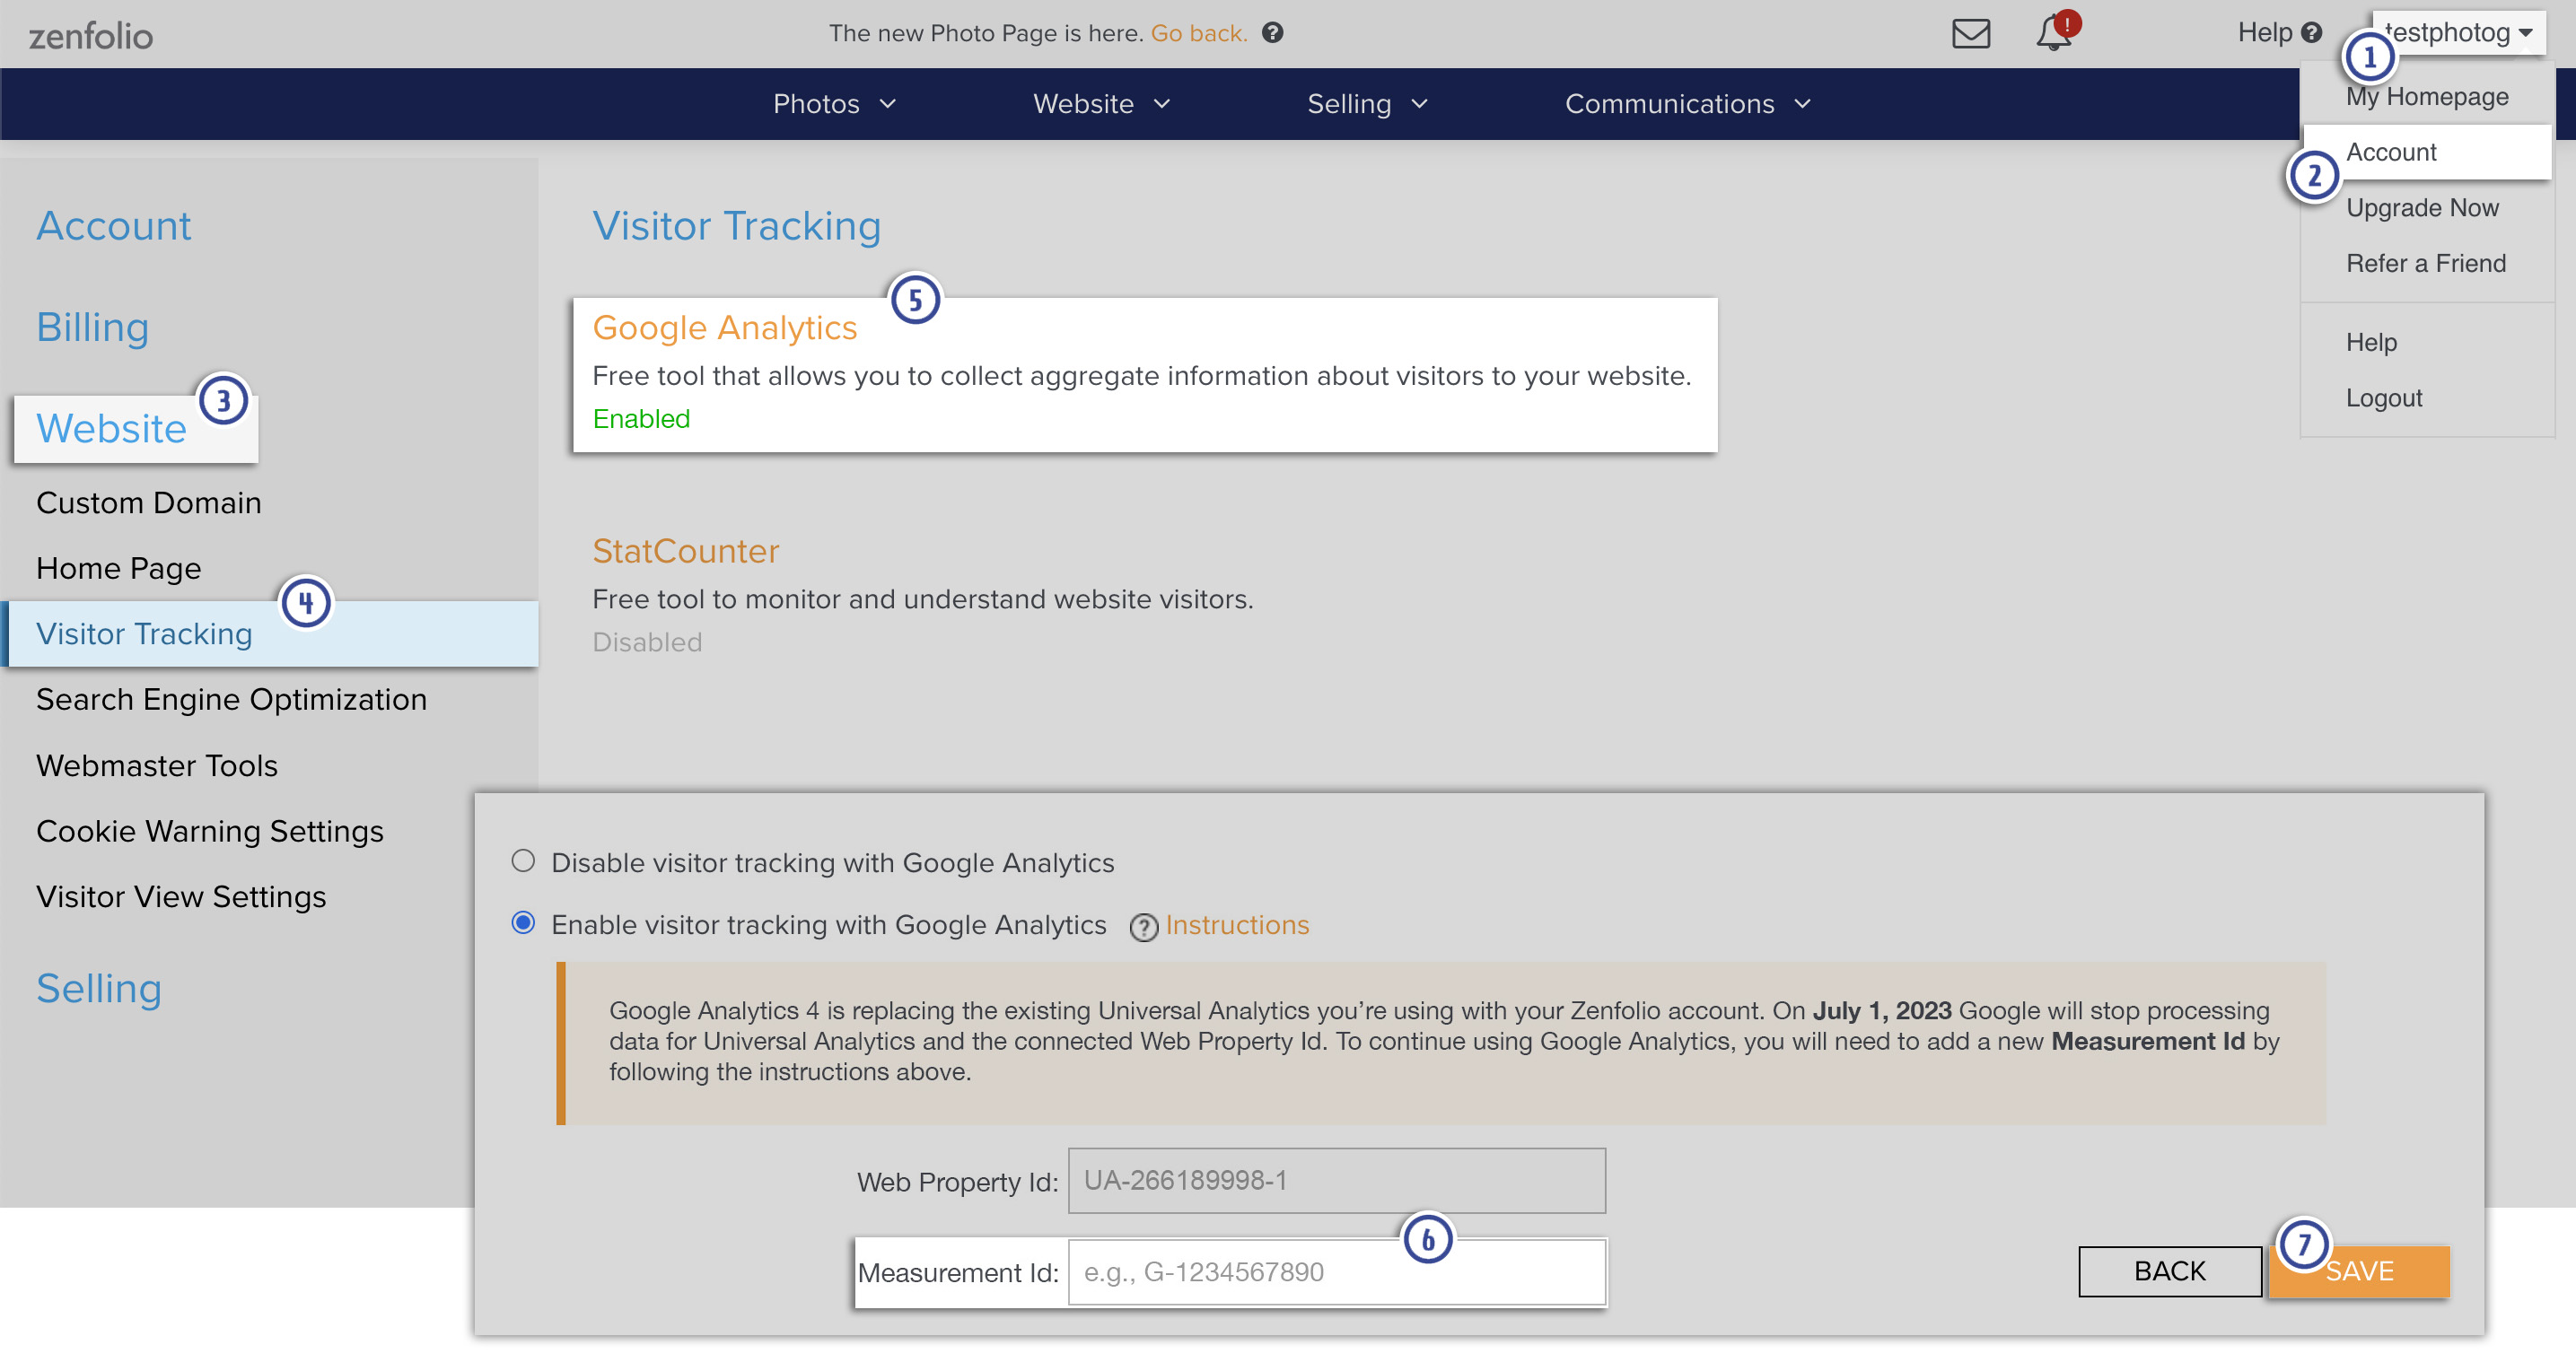Toggle the testphotog user dropdown
Image resolution: width=2576 pixels, height=1371 pixels.
click(2459, 33)
